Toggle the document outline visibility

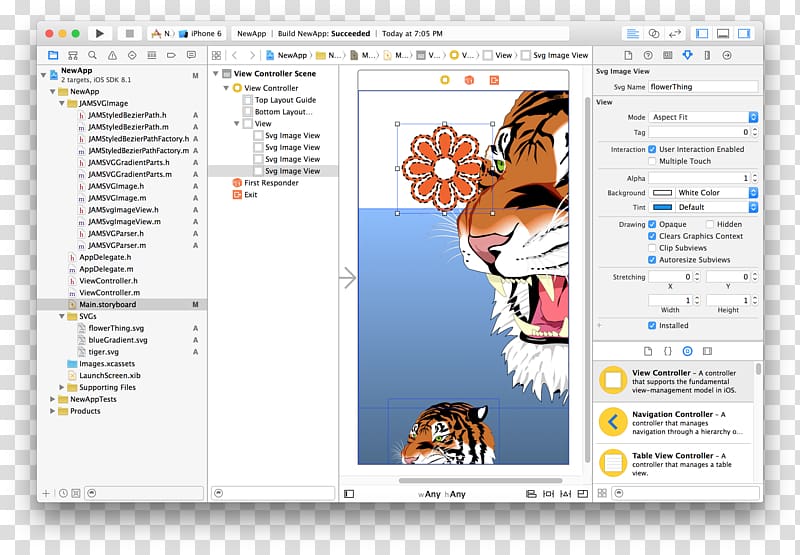(x=349, y=494)
